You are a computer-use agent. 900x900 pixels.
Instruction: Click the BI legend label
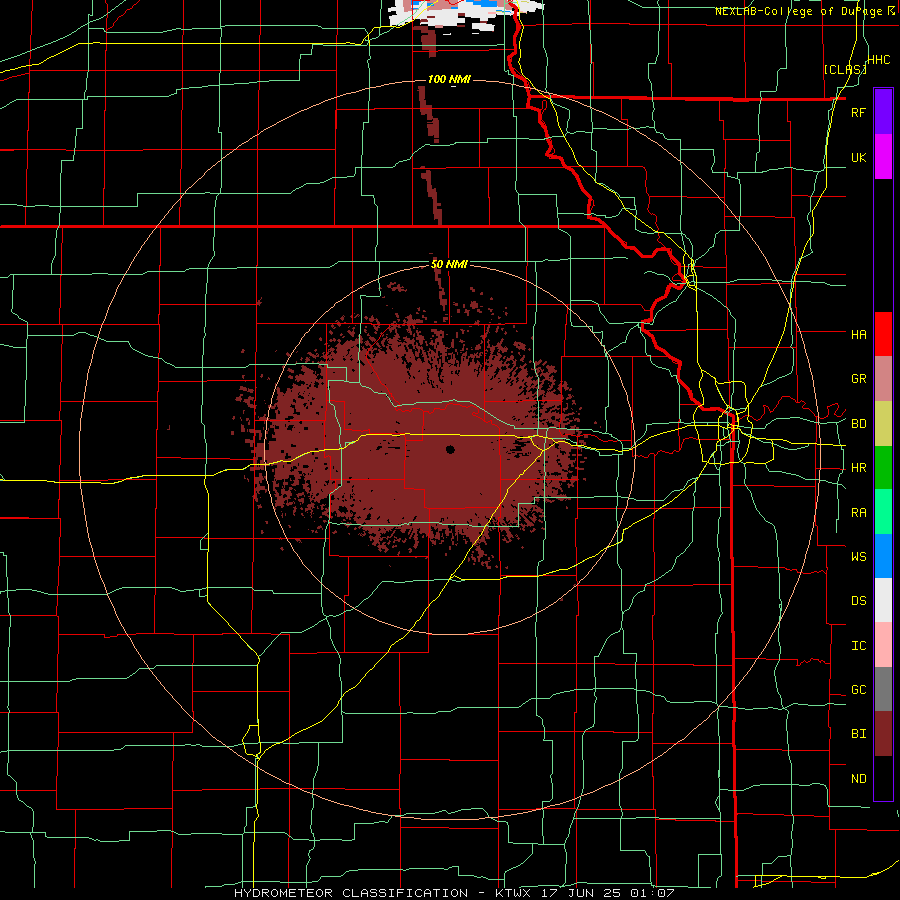tap(858, 734)
